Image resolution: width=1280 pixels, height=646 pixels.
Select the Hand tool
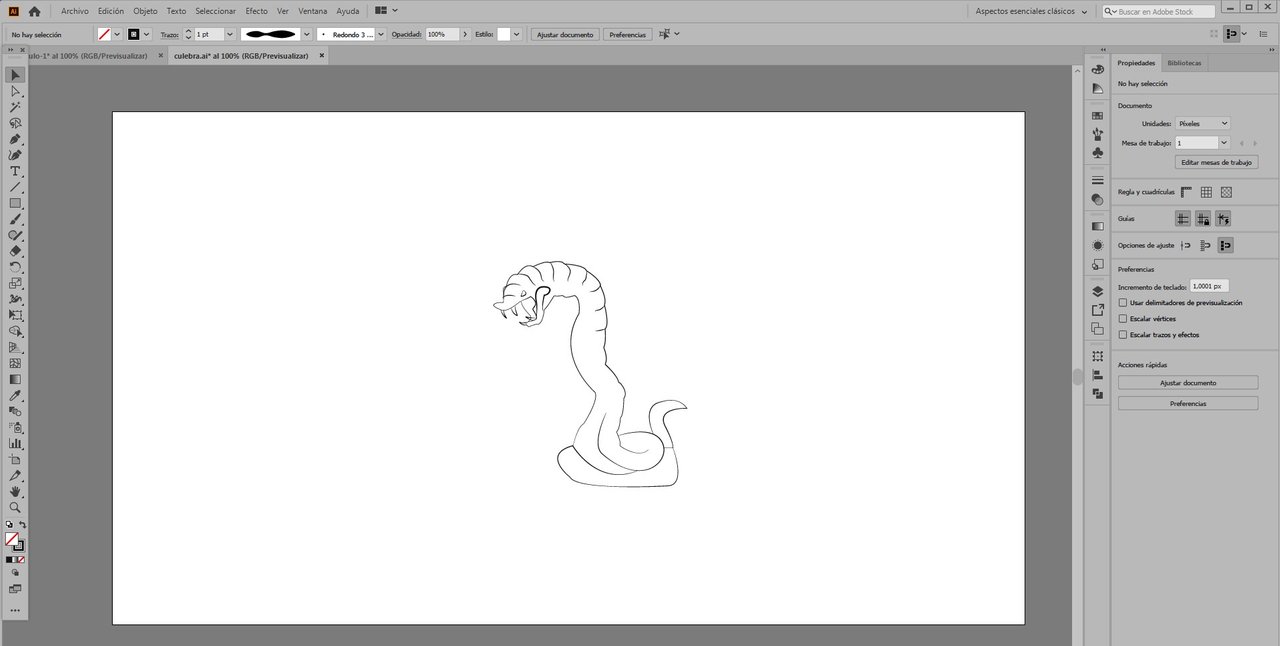point(15,491)
